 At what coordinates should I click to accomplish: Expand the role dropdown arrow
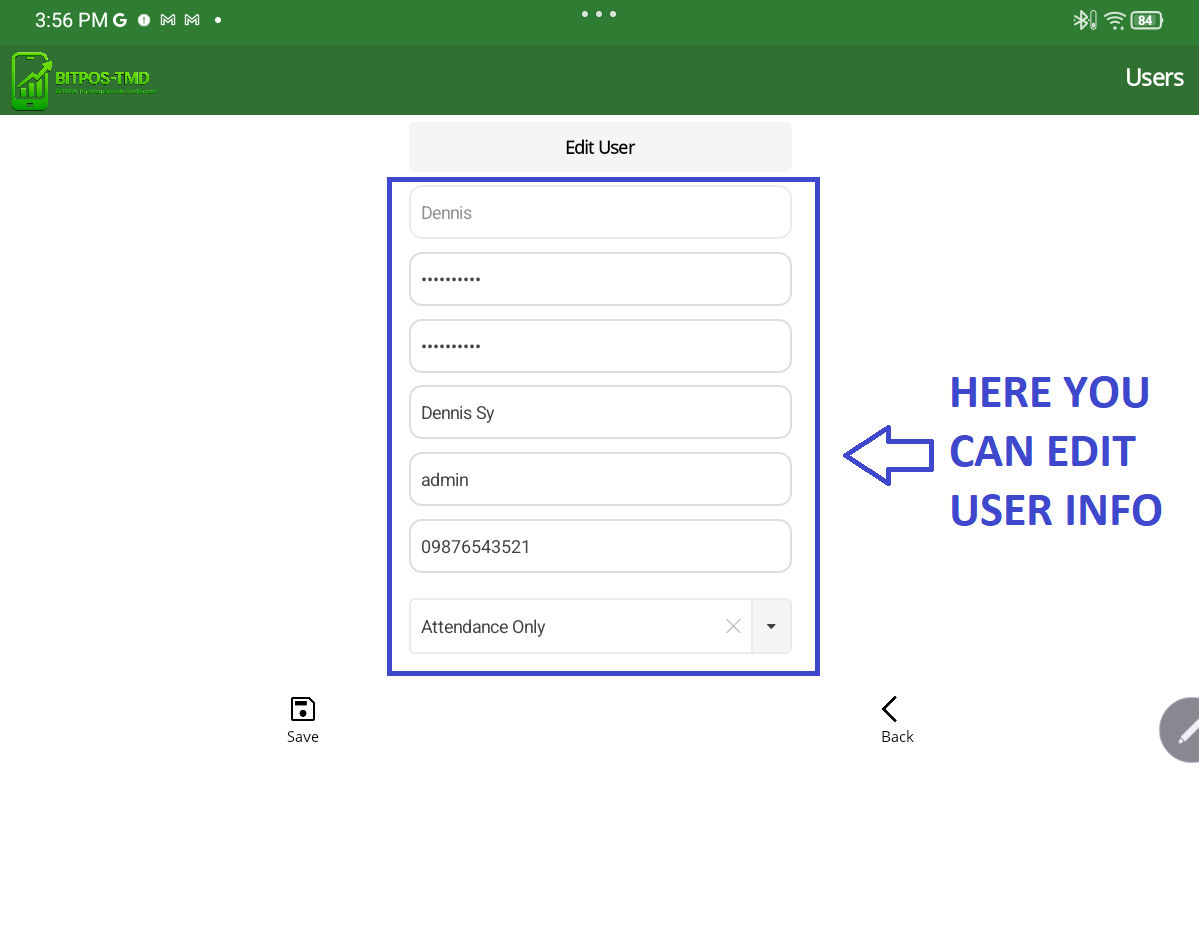pyautogui.click(x=771, y=626)
